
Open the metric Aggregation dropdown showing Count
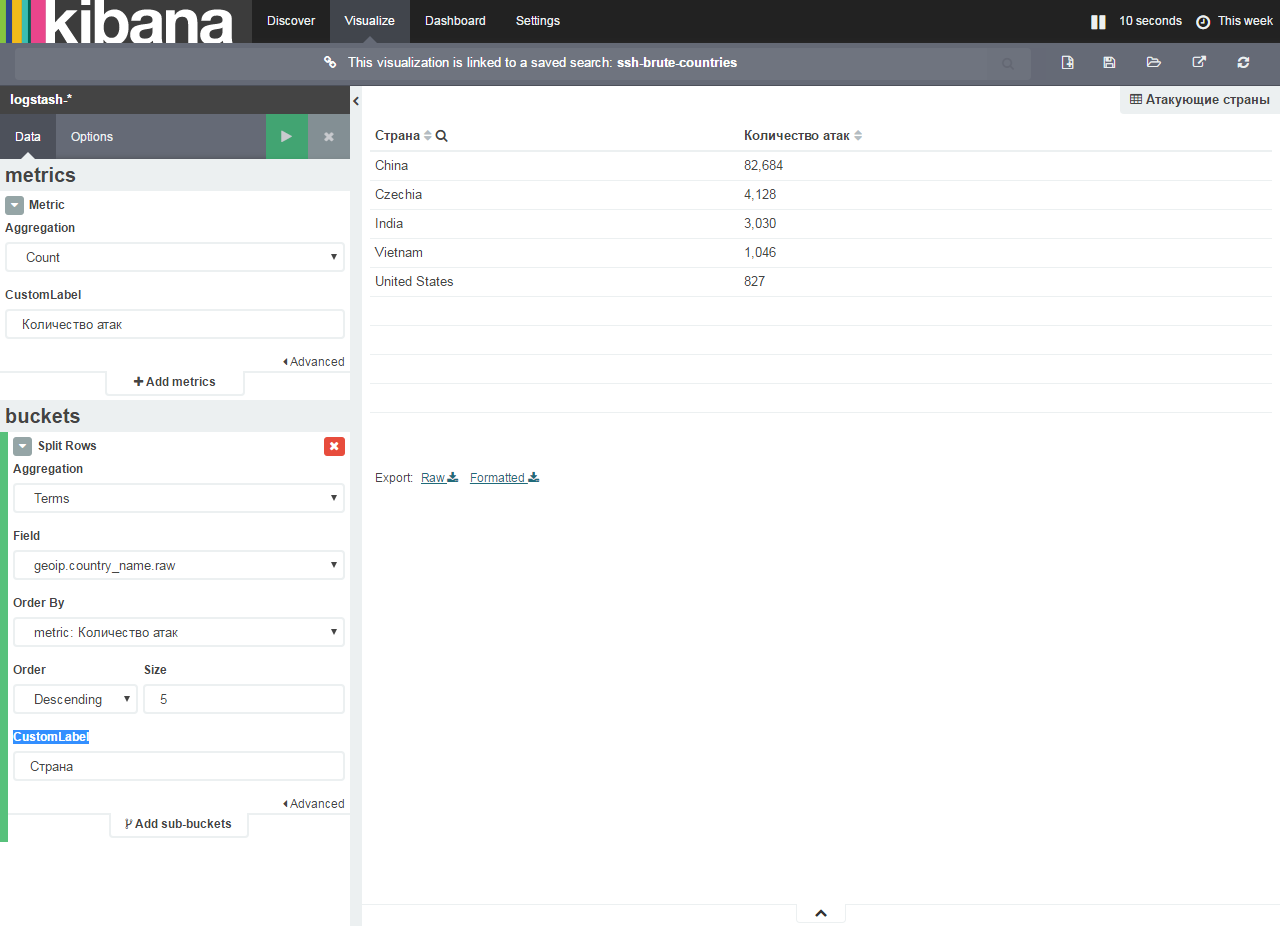coord(175,257)
